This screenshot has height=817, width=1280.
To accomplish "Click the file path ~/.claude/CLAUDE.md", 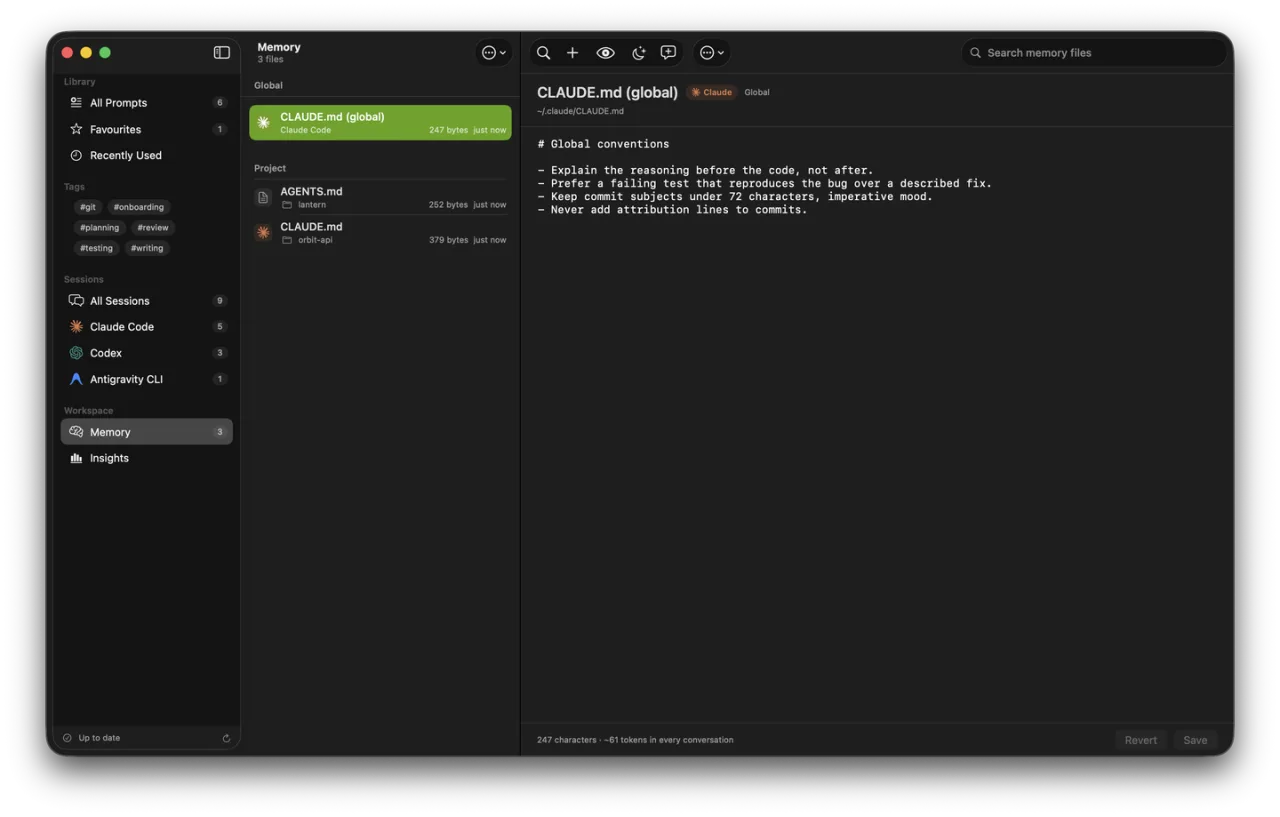I will 580,111.
